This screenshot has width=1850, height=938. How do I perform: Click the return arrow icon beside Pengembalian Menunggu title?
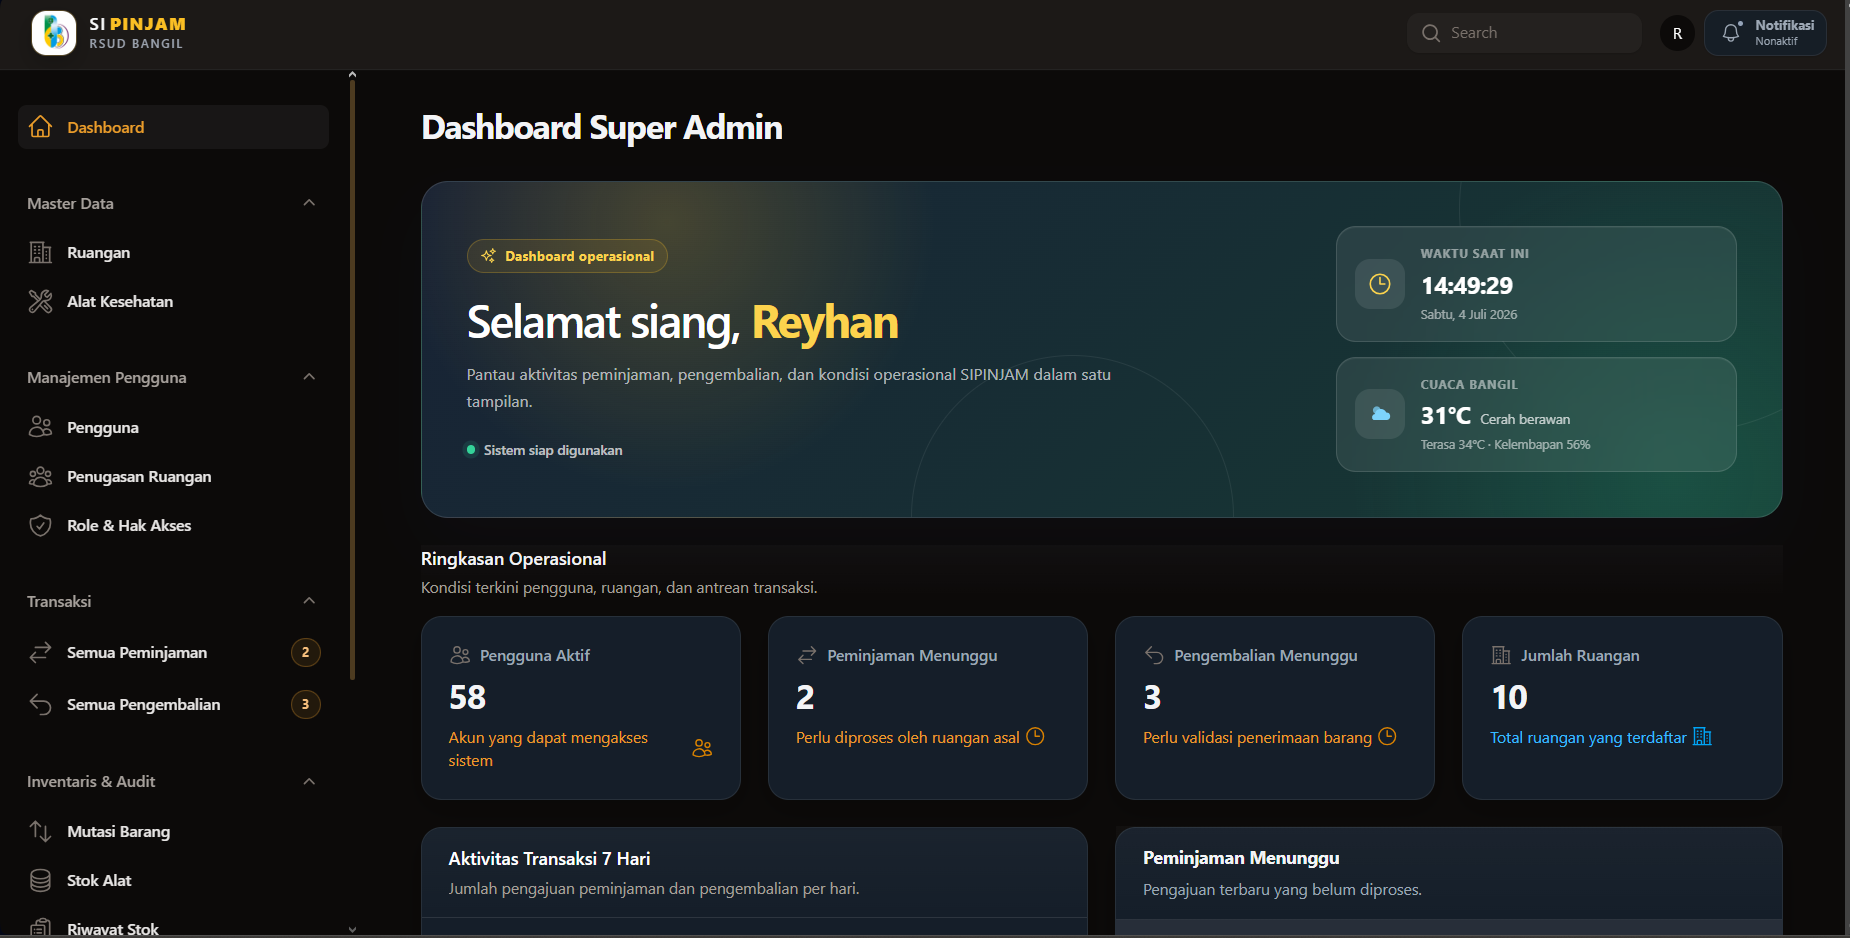pos(1154,655)
